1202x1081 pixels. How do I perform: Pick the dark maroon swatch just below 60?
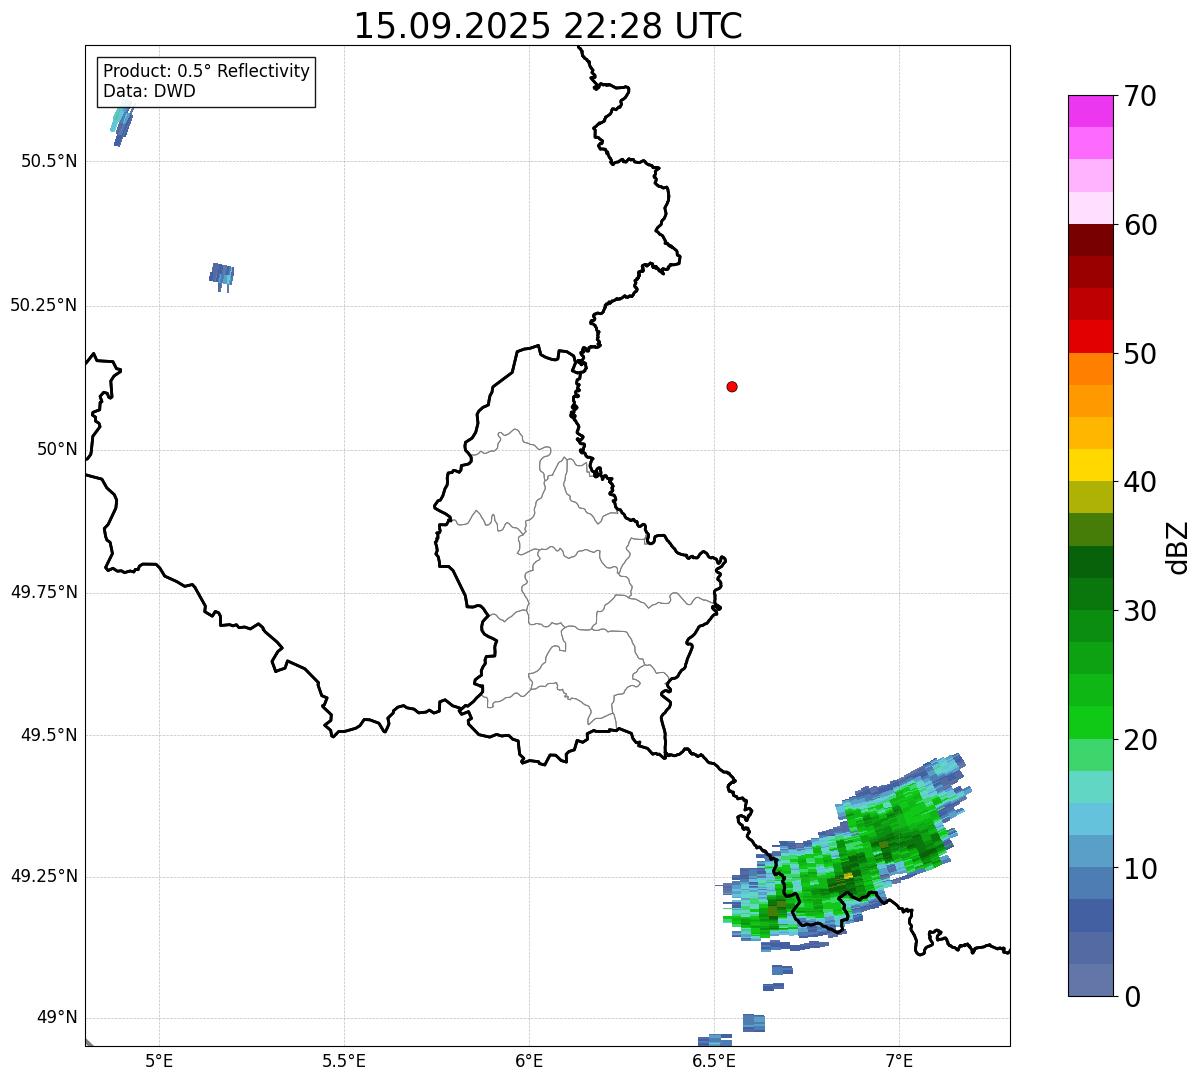(1091, 240)
